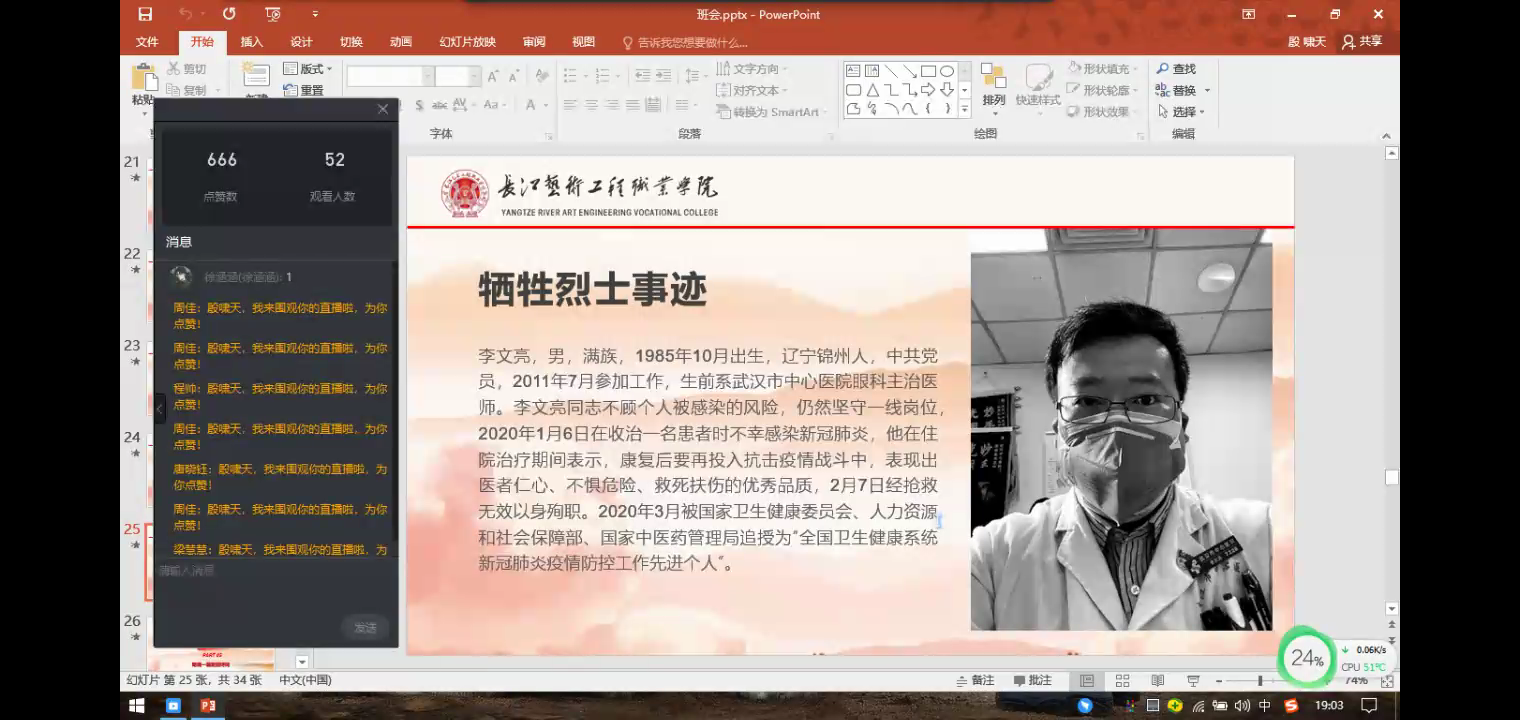Click 重置 (Reset) slide button

coord(304,90)
